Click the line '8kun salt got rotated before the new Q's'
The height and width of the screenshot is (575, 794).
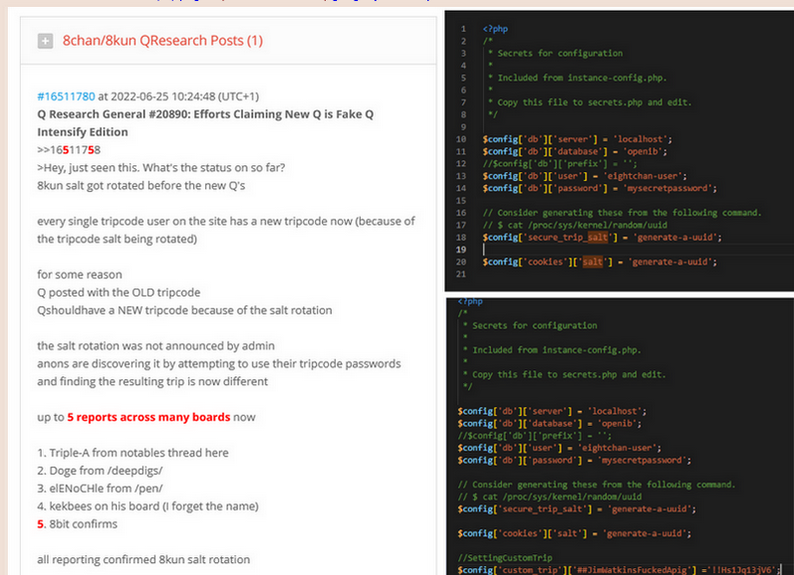141,185
